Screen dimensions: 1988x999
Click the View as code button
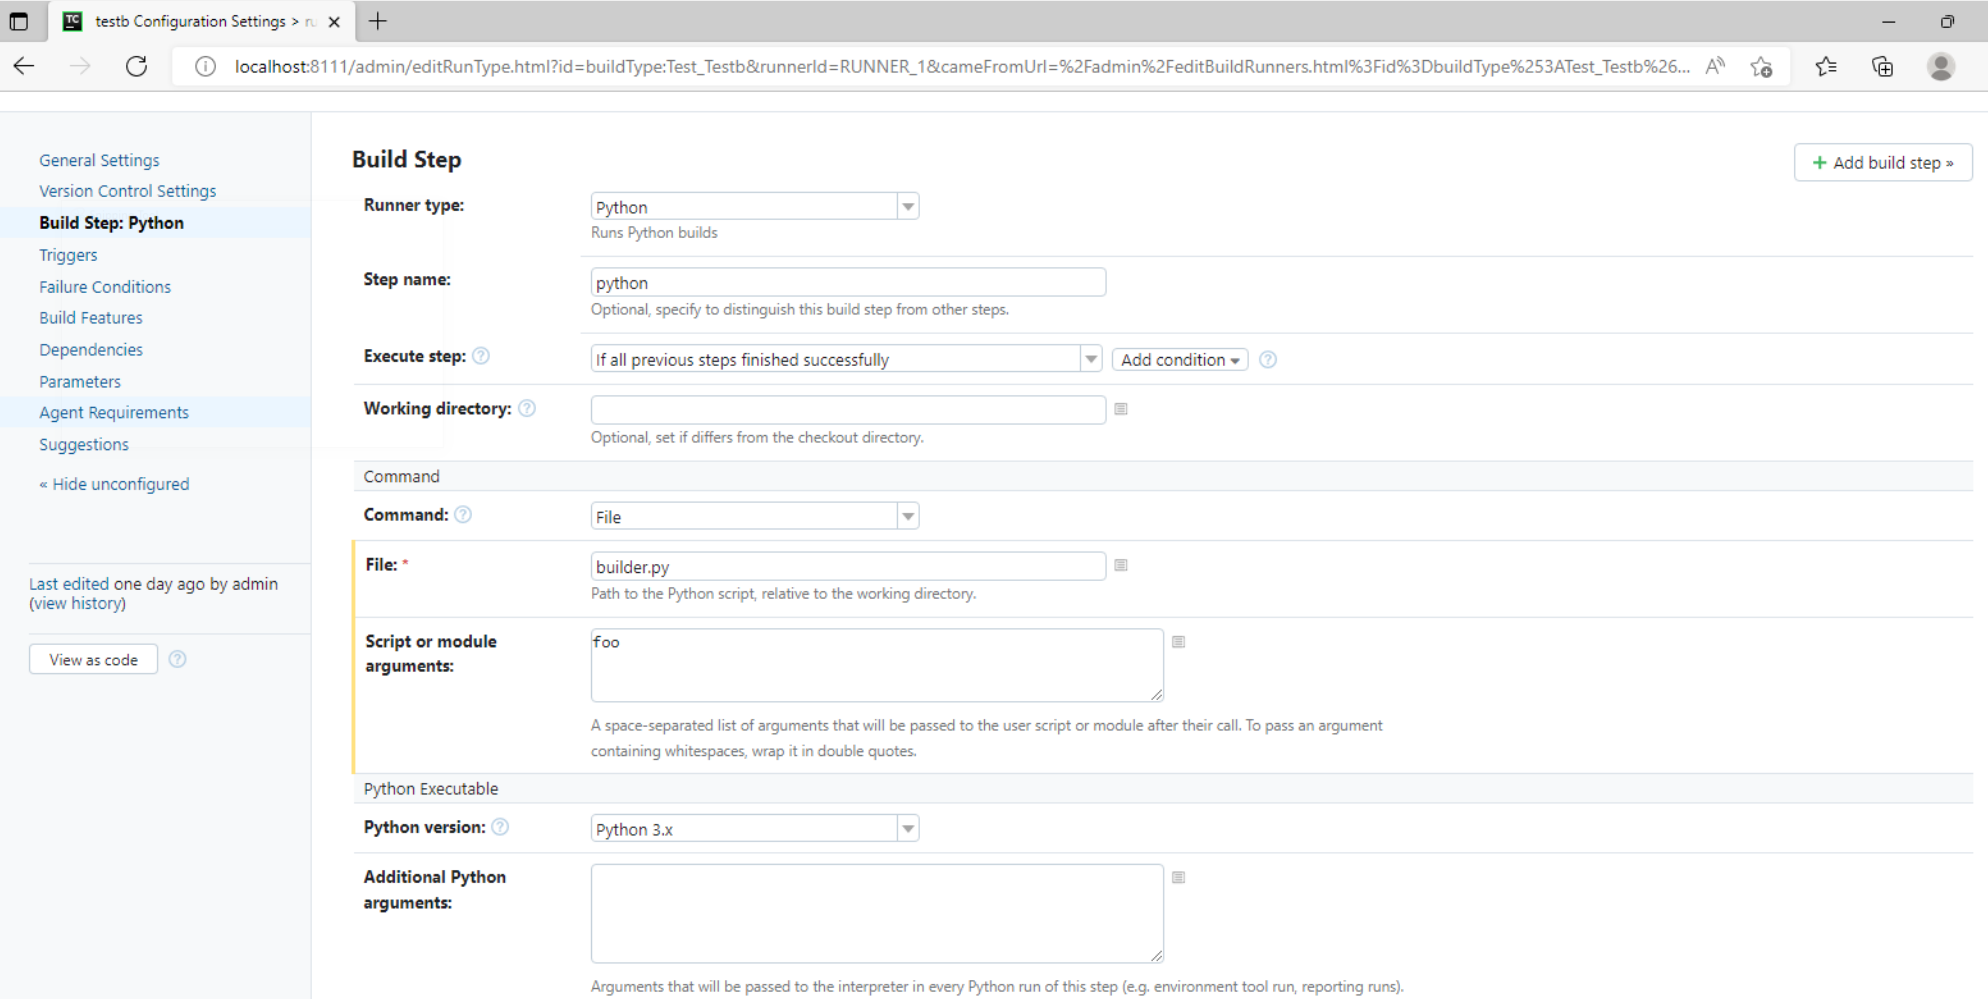(93, 659)
